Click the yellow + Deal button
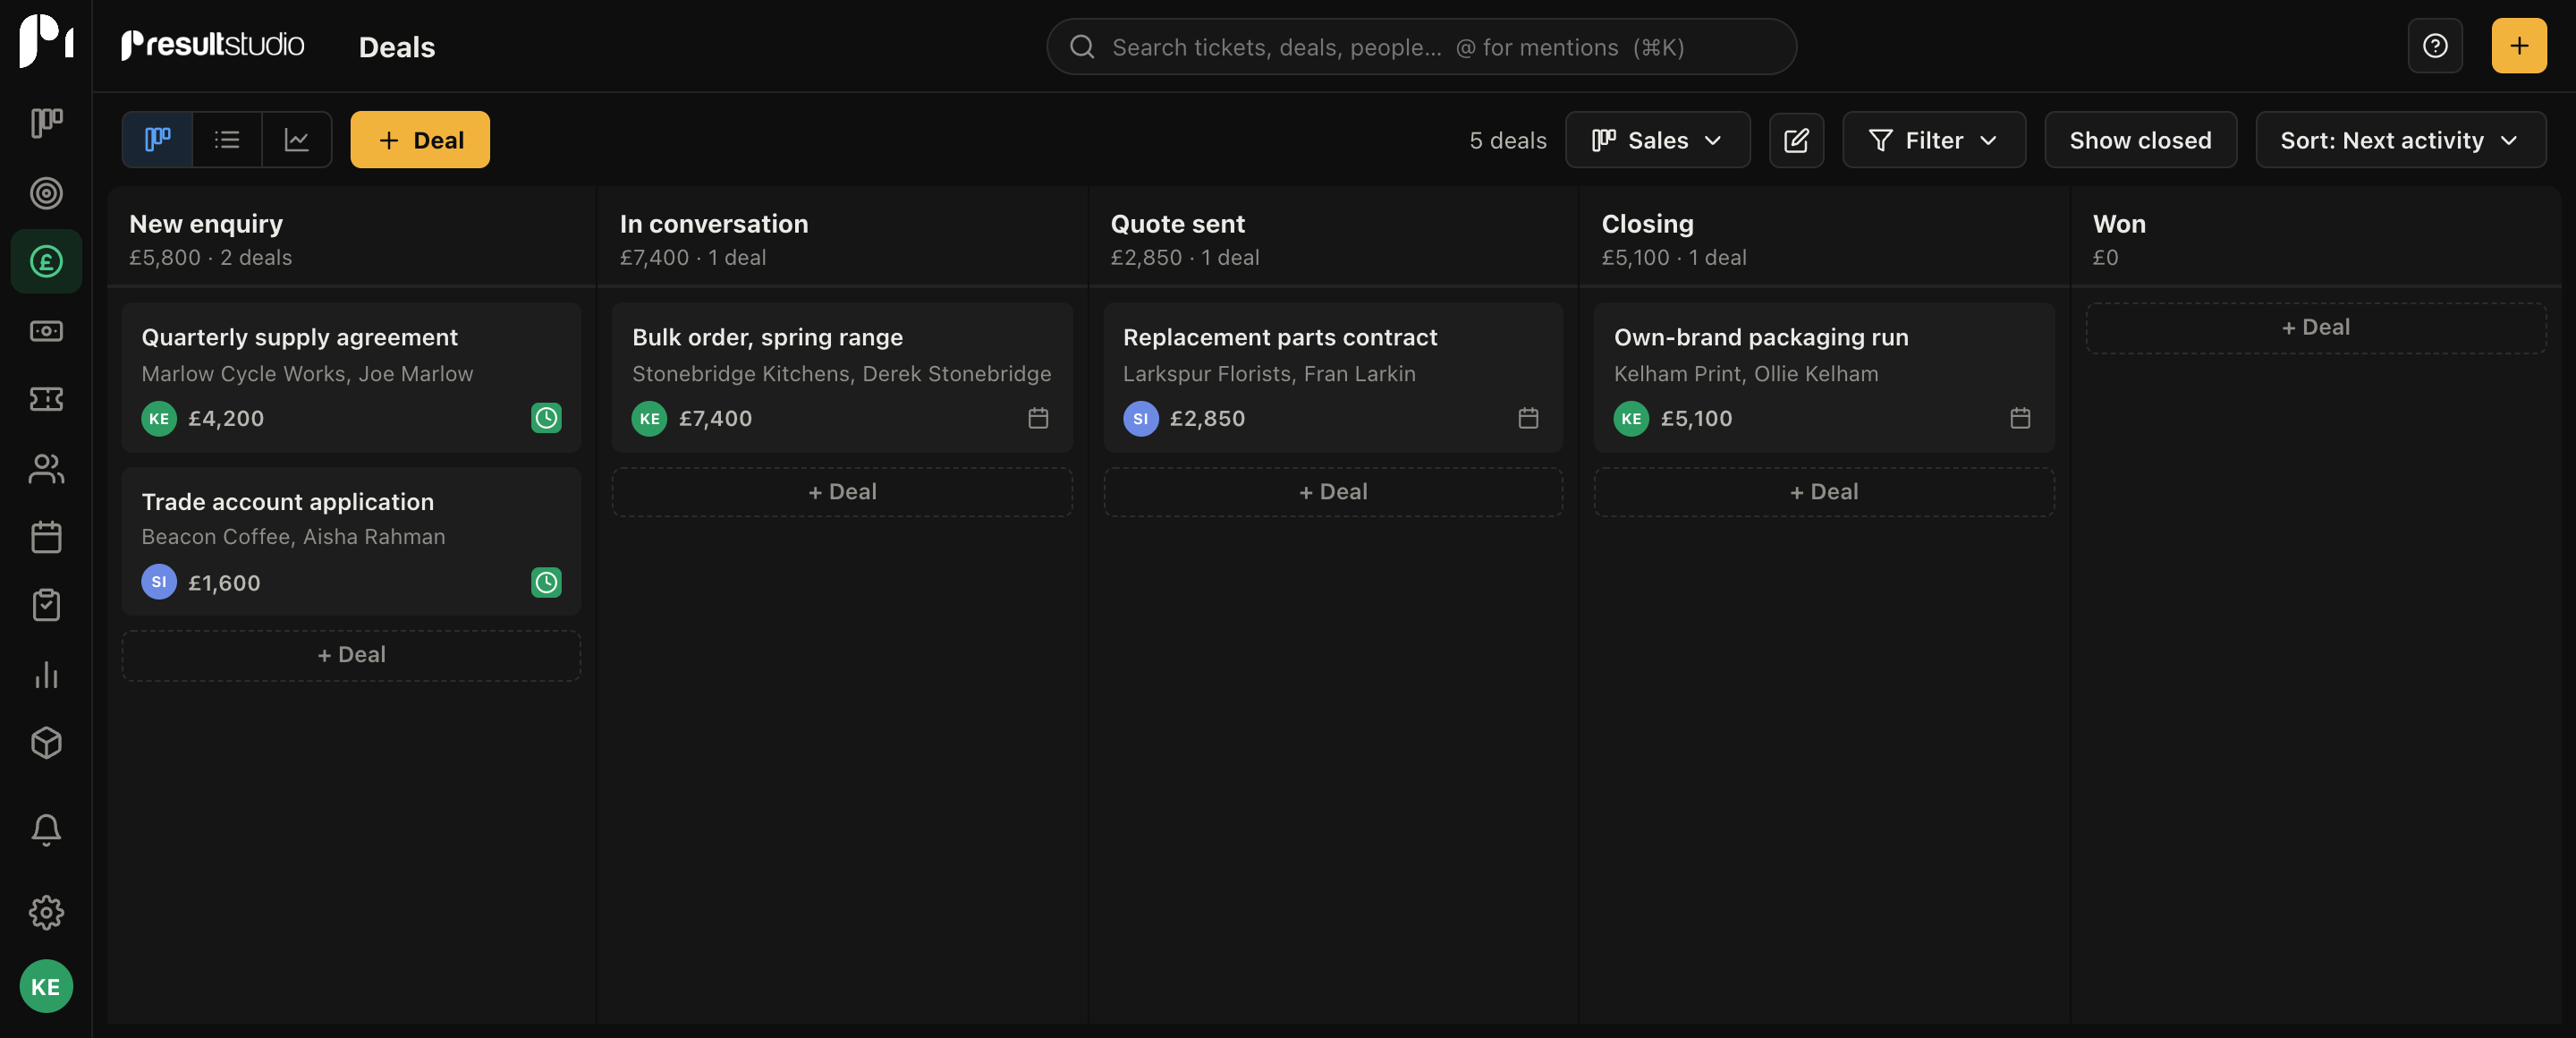Viewport: 2576px width, 1038px height. pos(419,140)
